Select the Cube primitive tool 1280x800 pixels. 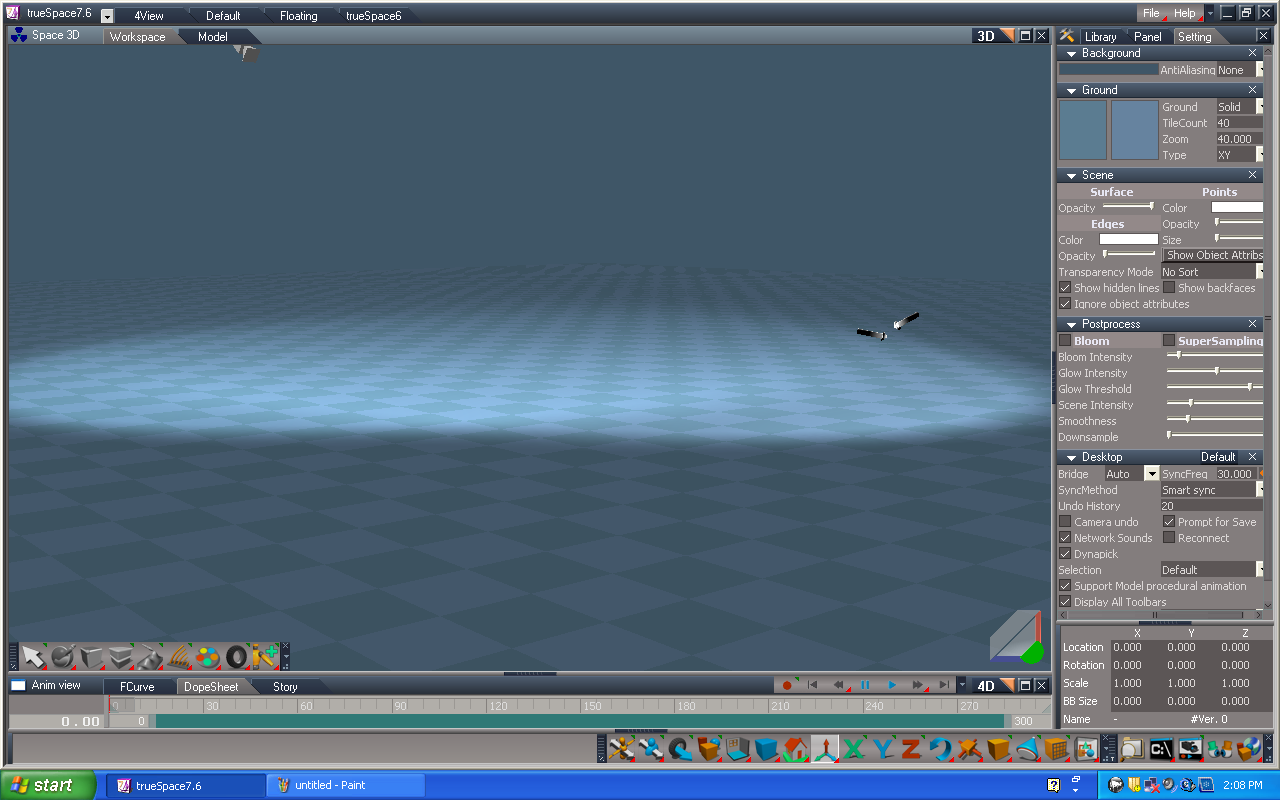91,657
